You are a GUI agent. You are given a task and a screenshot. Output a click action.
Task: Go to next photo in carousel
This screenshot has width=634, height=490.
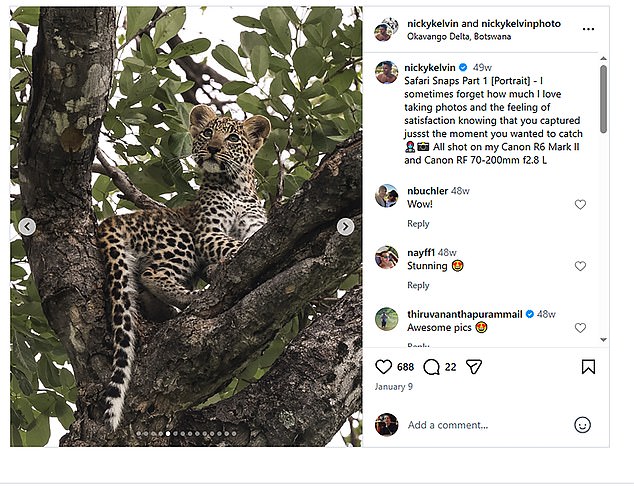point(345,227)
